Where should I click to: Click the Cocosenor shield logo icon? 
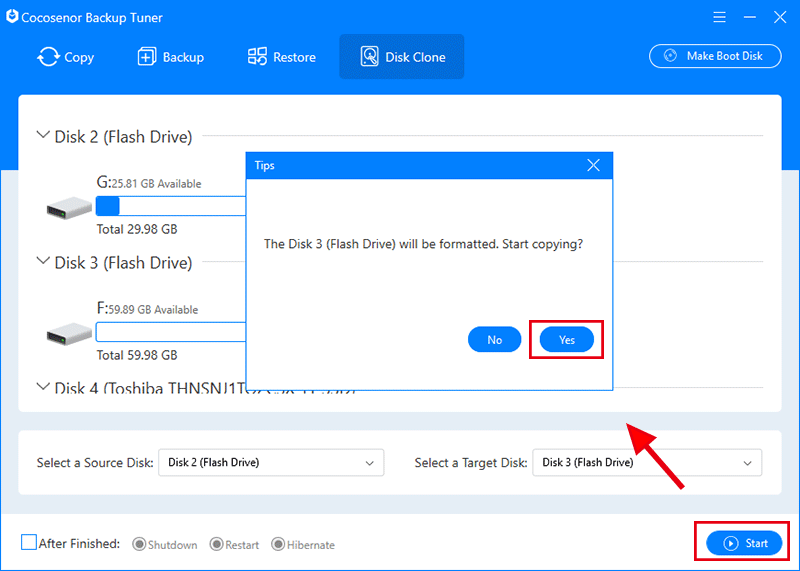pyautogui.click(x=12, y=16)
